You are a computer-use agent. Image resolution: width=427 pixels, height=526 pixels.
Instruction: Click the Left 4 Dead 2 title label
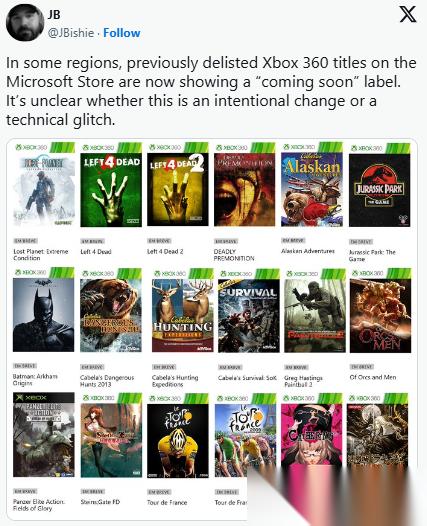tap(165, 251)
